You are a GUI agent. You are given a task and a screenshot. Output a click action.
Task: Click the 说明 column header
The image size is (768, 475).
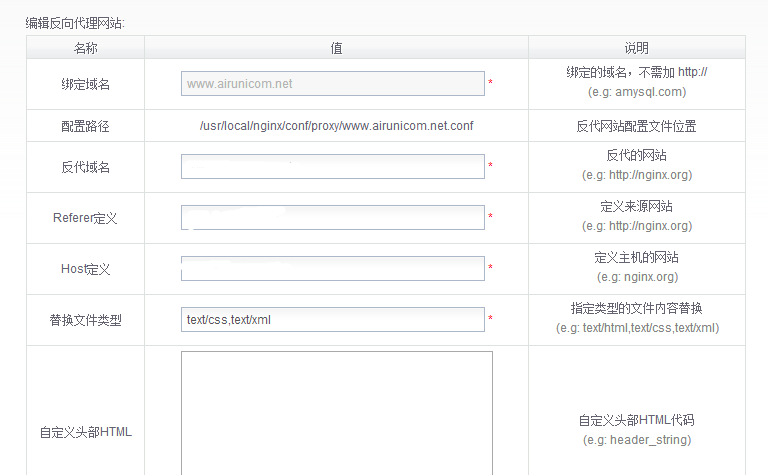click(x=636, y=48)
